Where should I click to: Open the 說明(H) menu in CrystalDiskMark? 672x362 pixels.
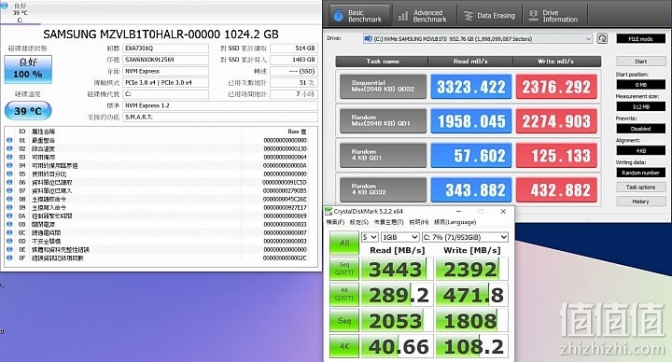(419, 222)
